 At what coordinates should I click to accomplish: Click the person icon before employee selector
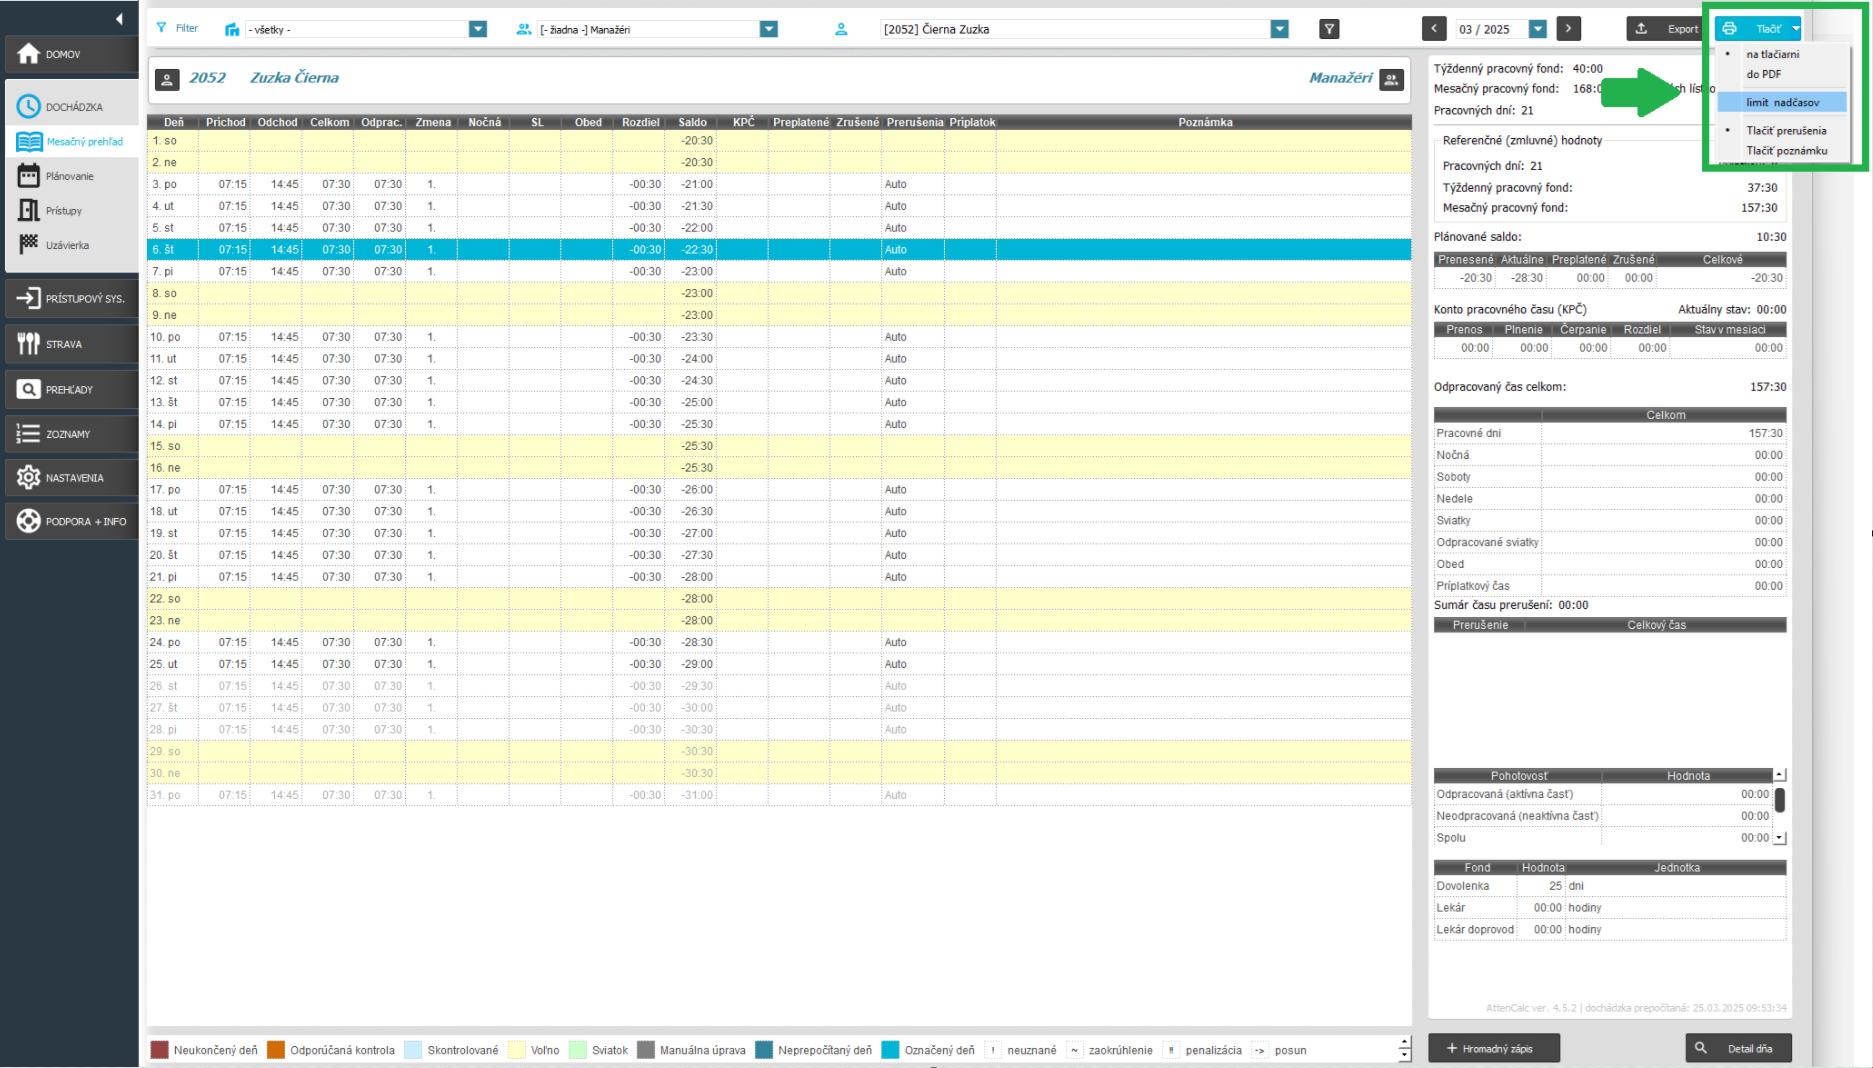[x=841, y=29]
